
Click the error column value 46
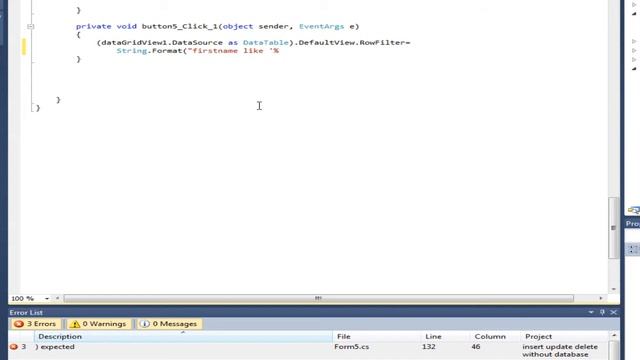click(x=476, y=347)
